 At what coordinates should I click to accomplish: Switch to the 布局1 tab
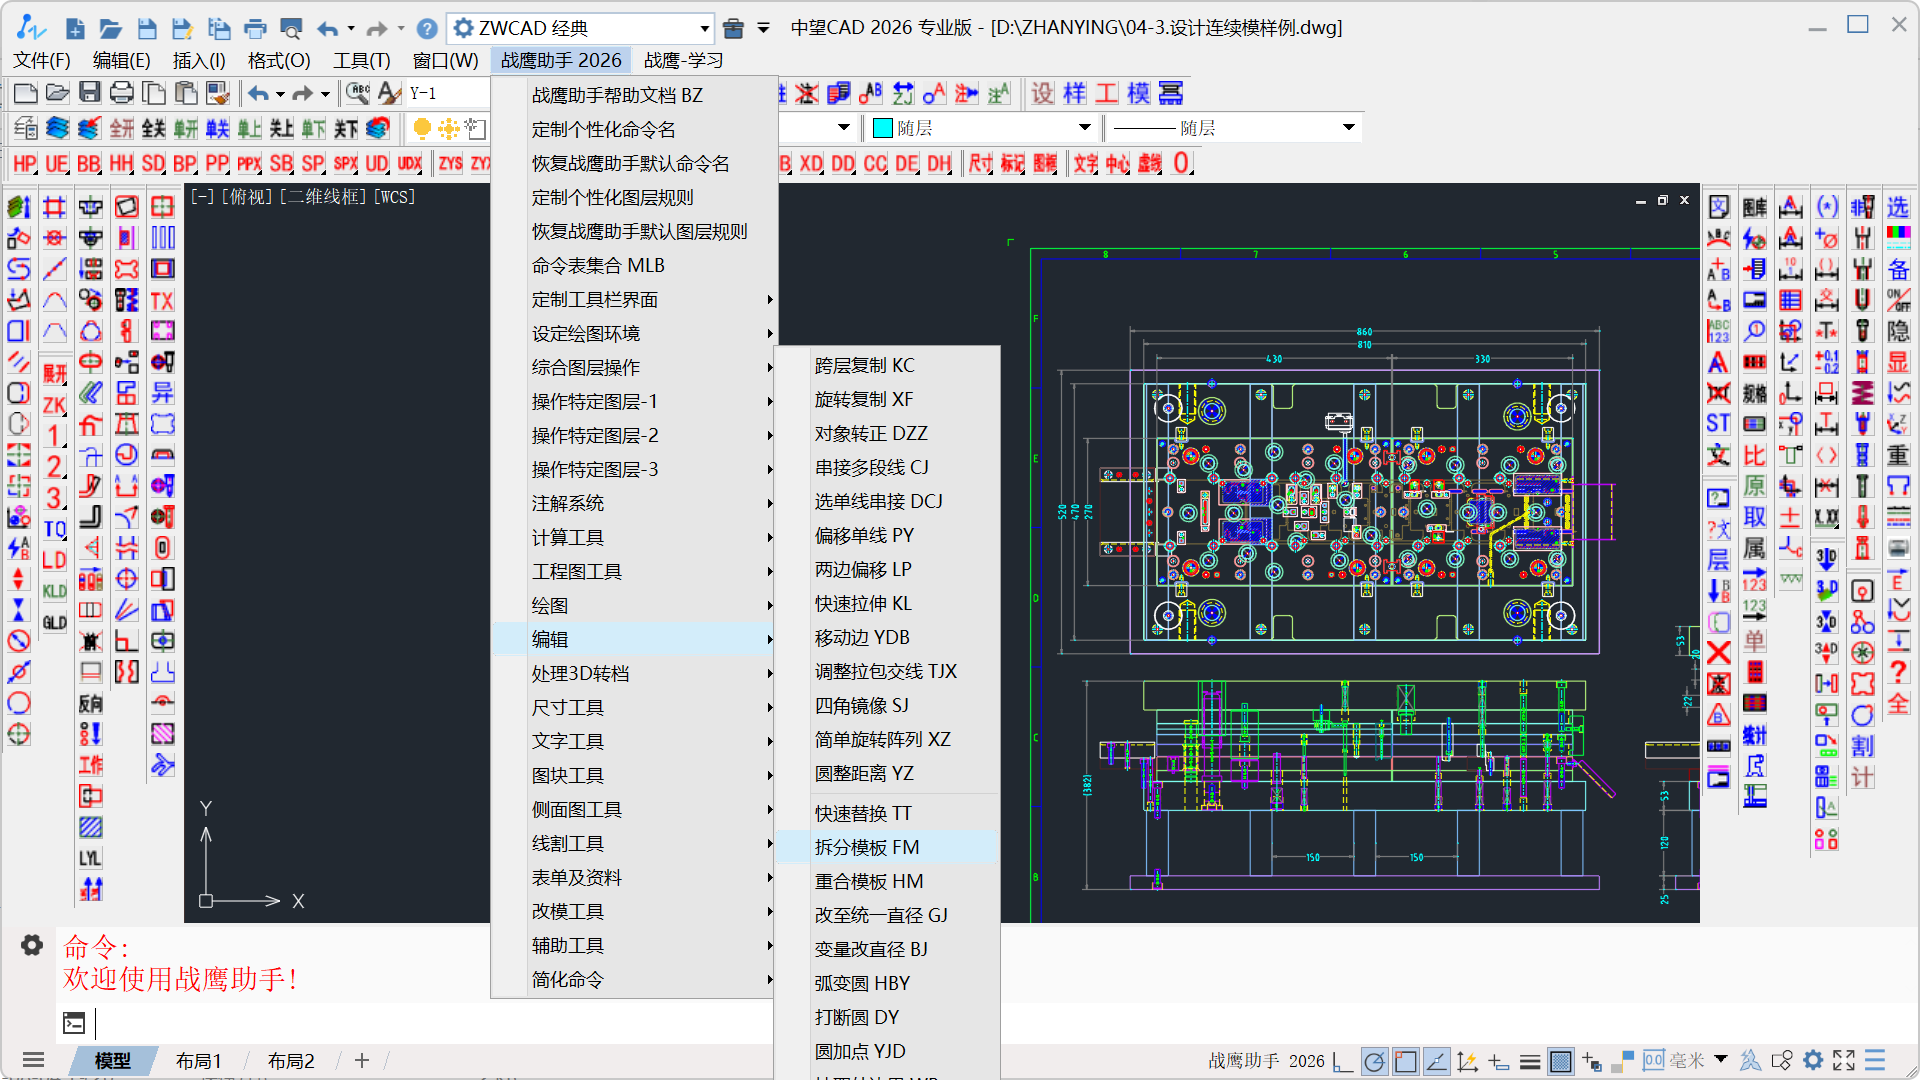(198, 1061)
